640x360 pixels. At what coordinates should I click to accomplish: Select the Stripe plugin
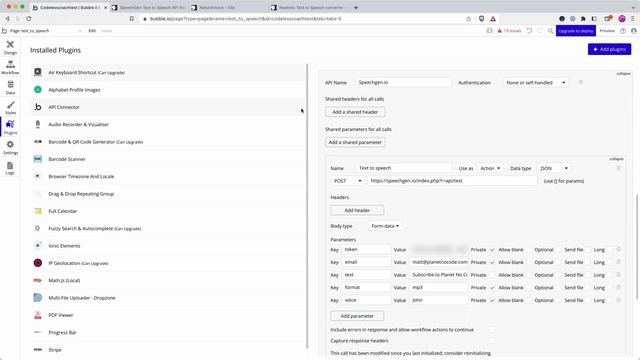tap(168, 350)
